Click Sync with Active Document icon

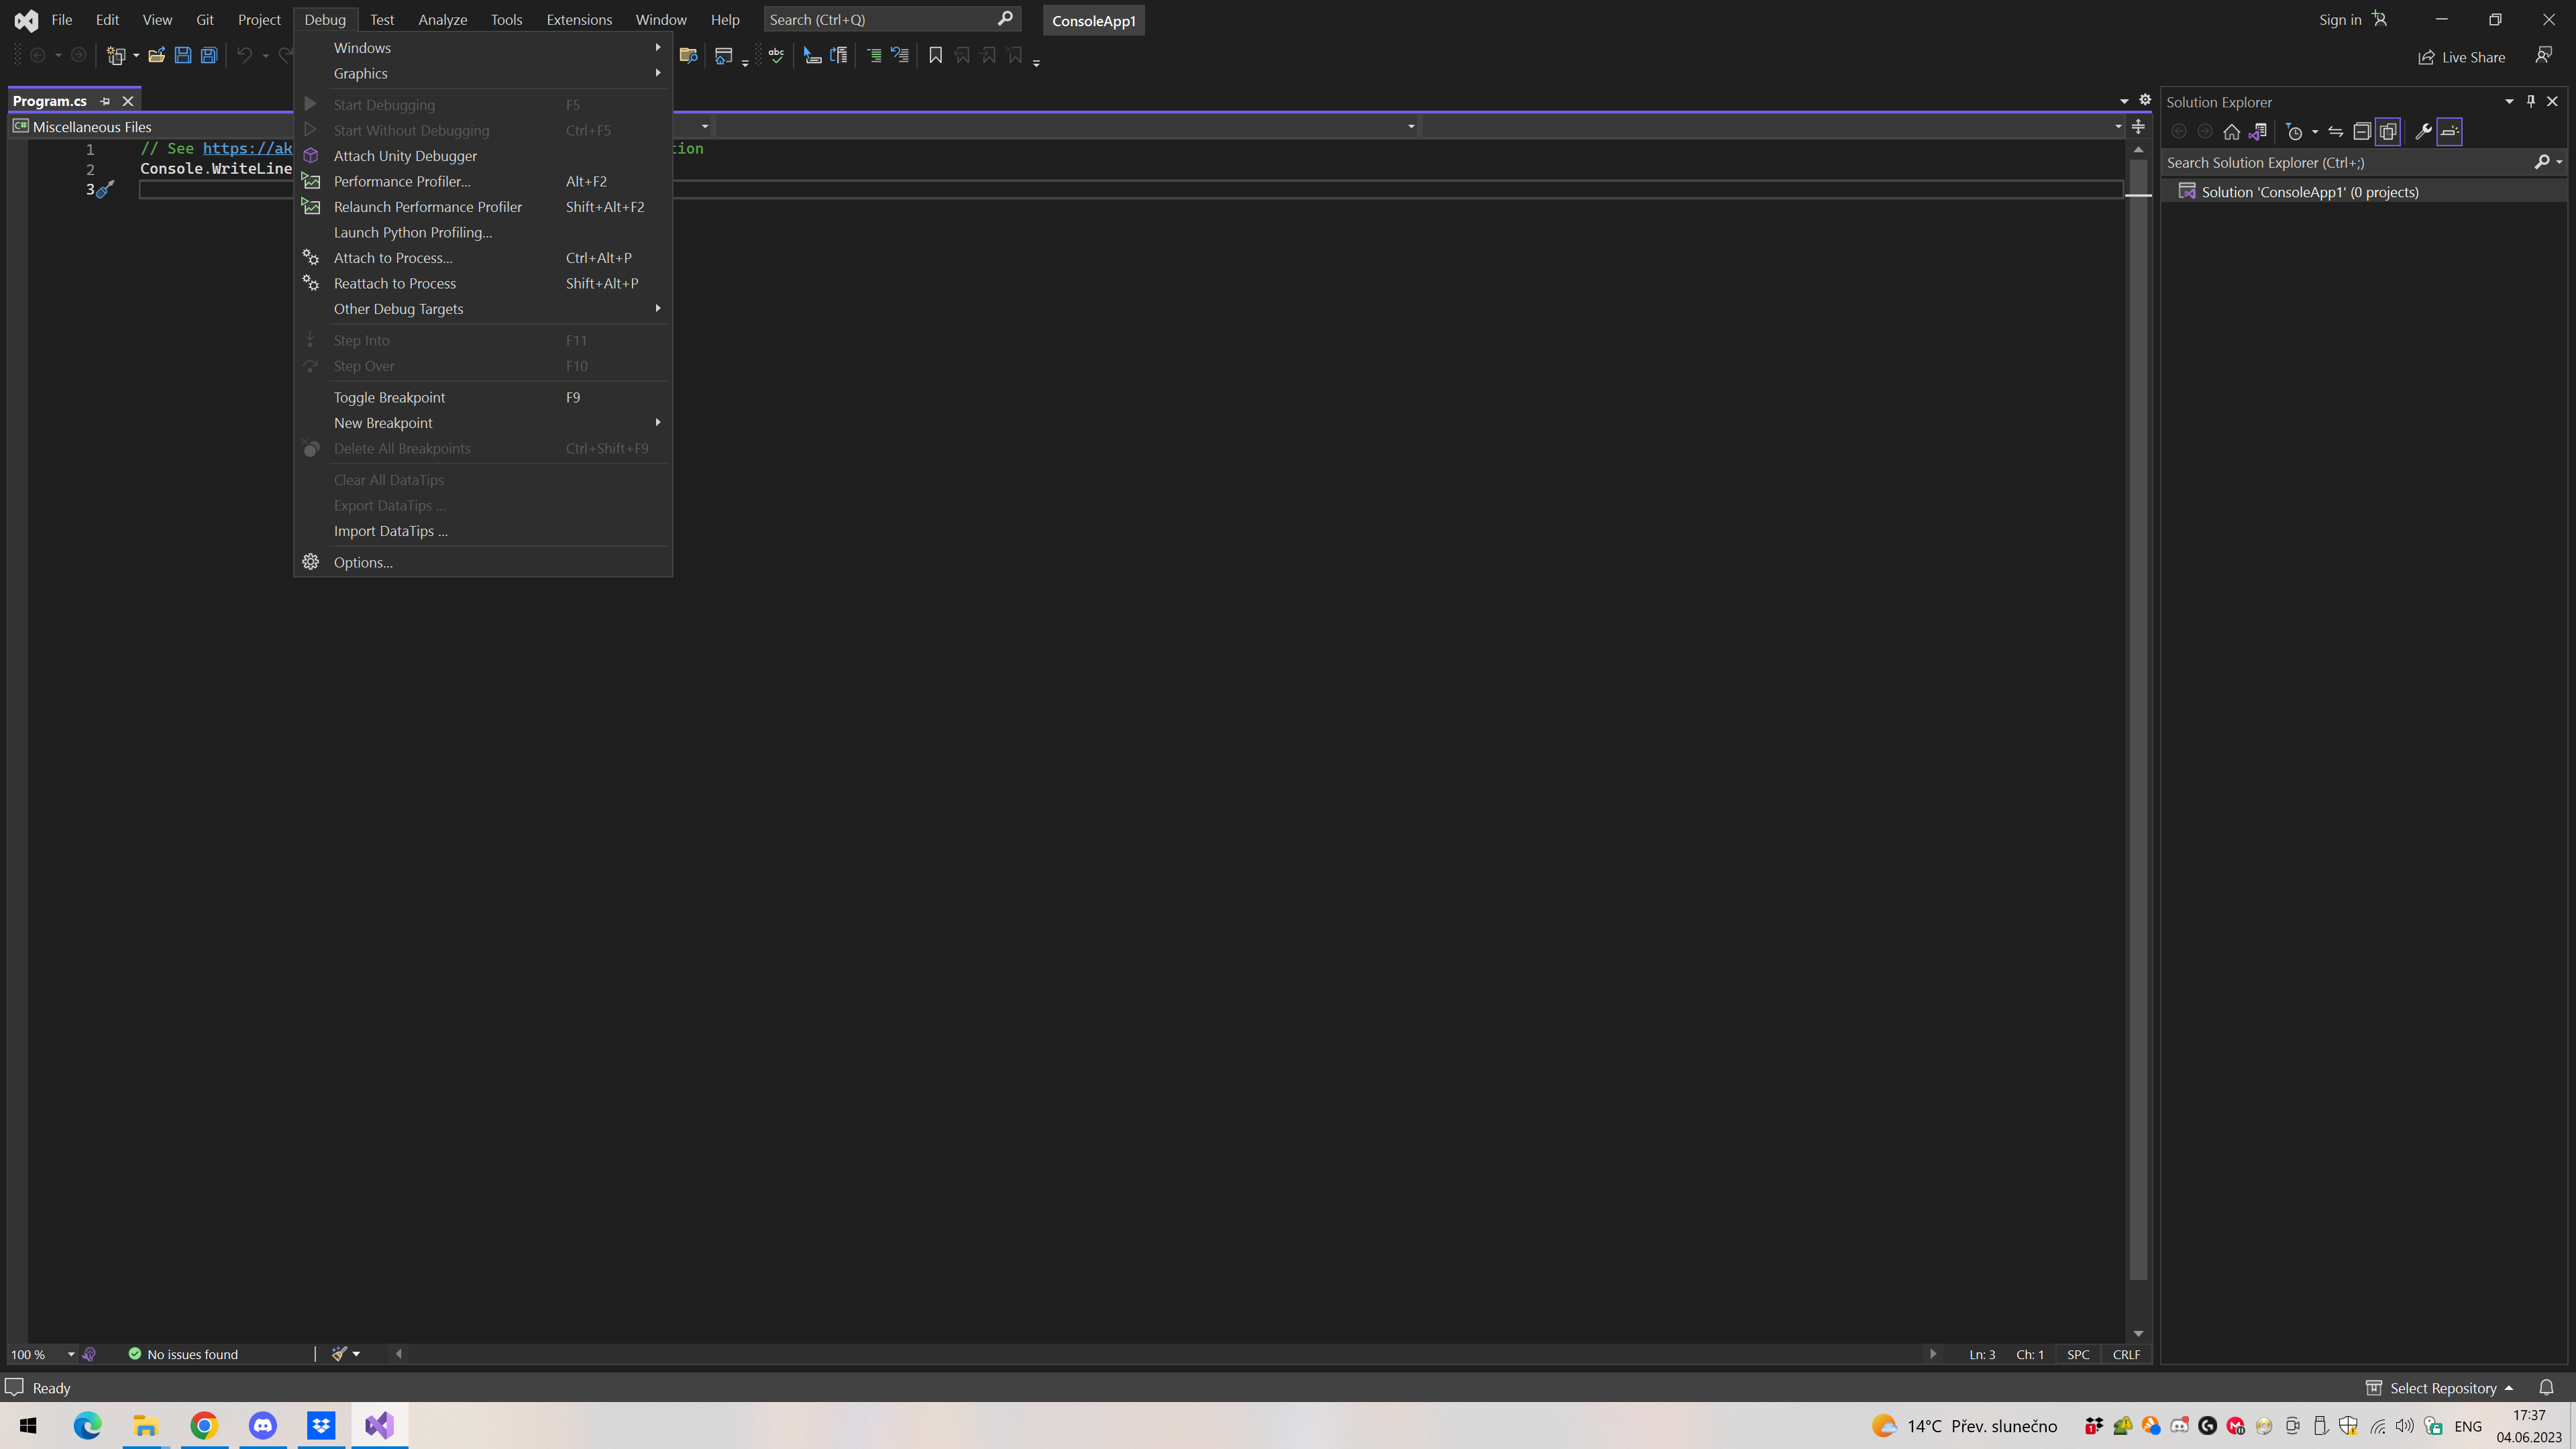click(2335, 132)
